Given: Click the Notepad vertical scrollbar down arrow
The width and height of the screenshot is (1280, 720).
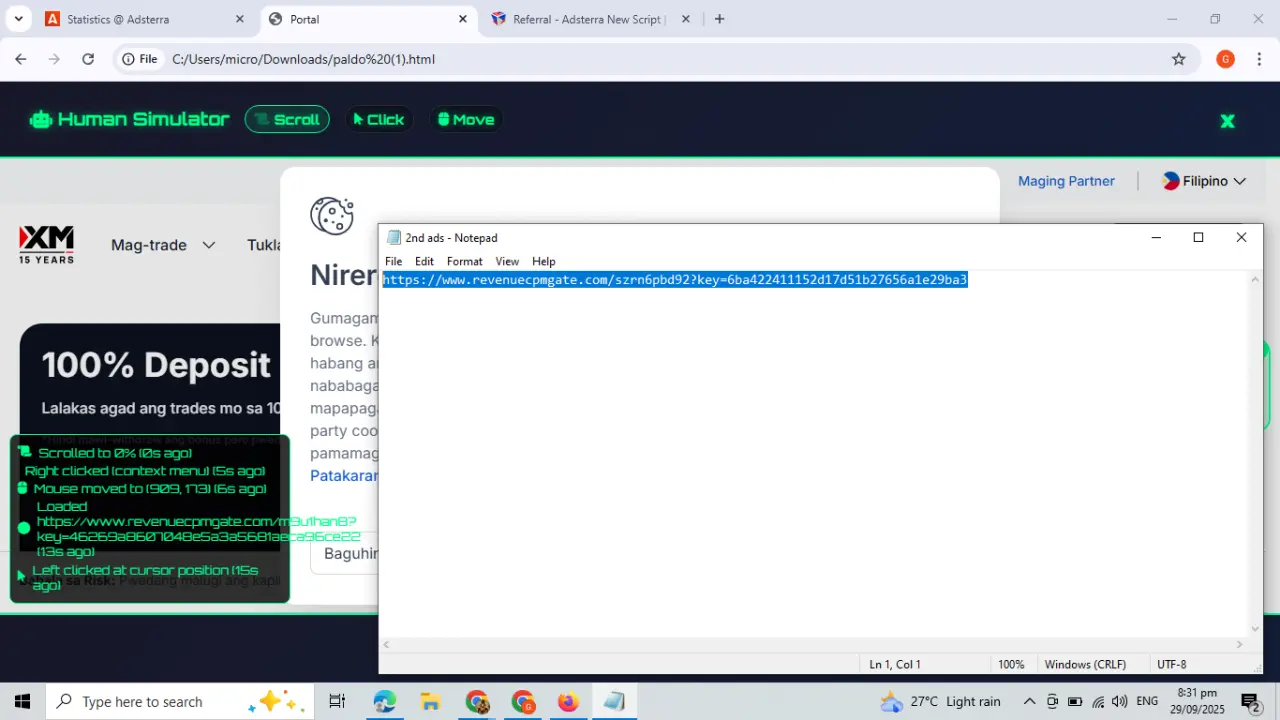Looking at the screenshot, I should 1256,629.
